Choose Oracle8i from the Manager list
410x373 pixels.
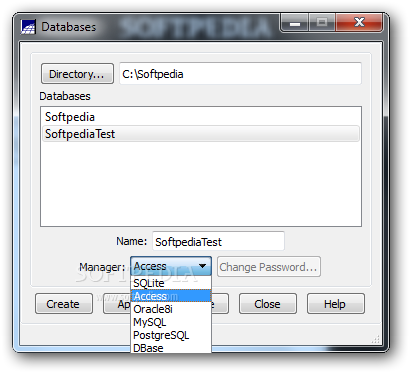[x=171, y=309]
